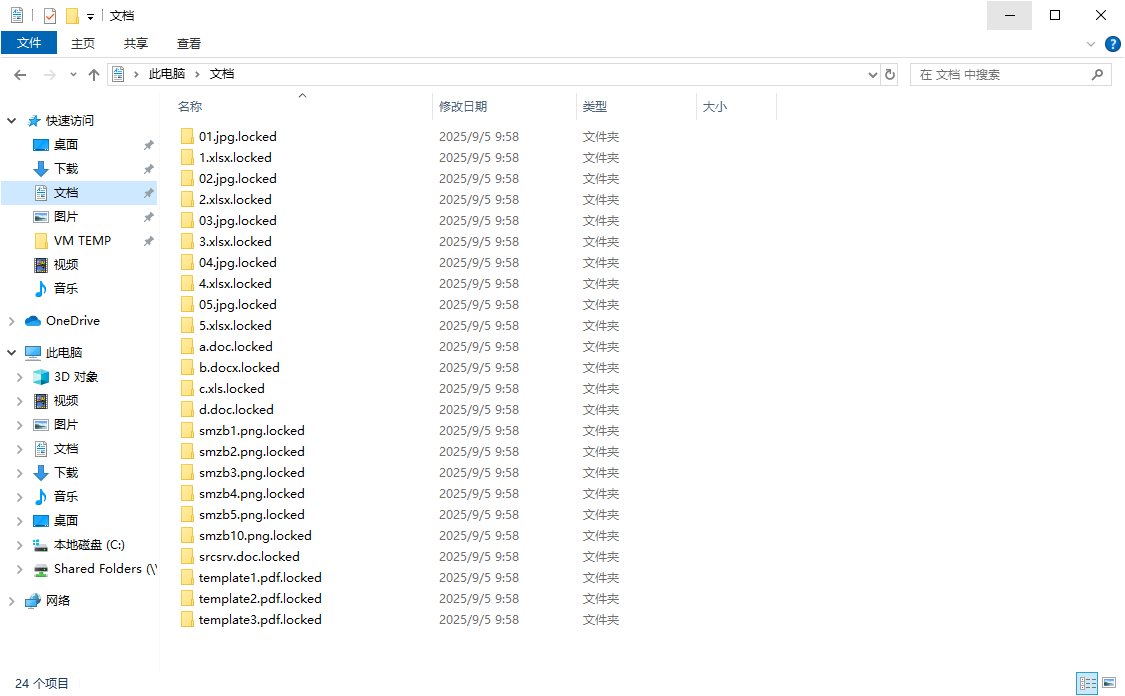1125x696 pixels.
Task: Sort files by 修改日期 column
Action: [x=463, y=107]
